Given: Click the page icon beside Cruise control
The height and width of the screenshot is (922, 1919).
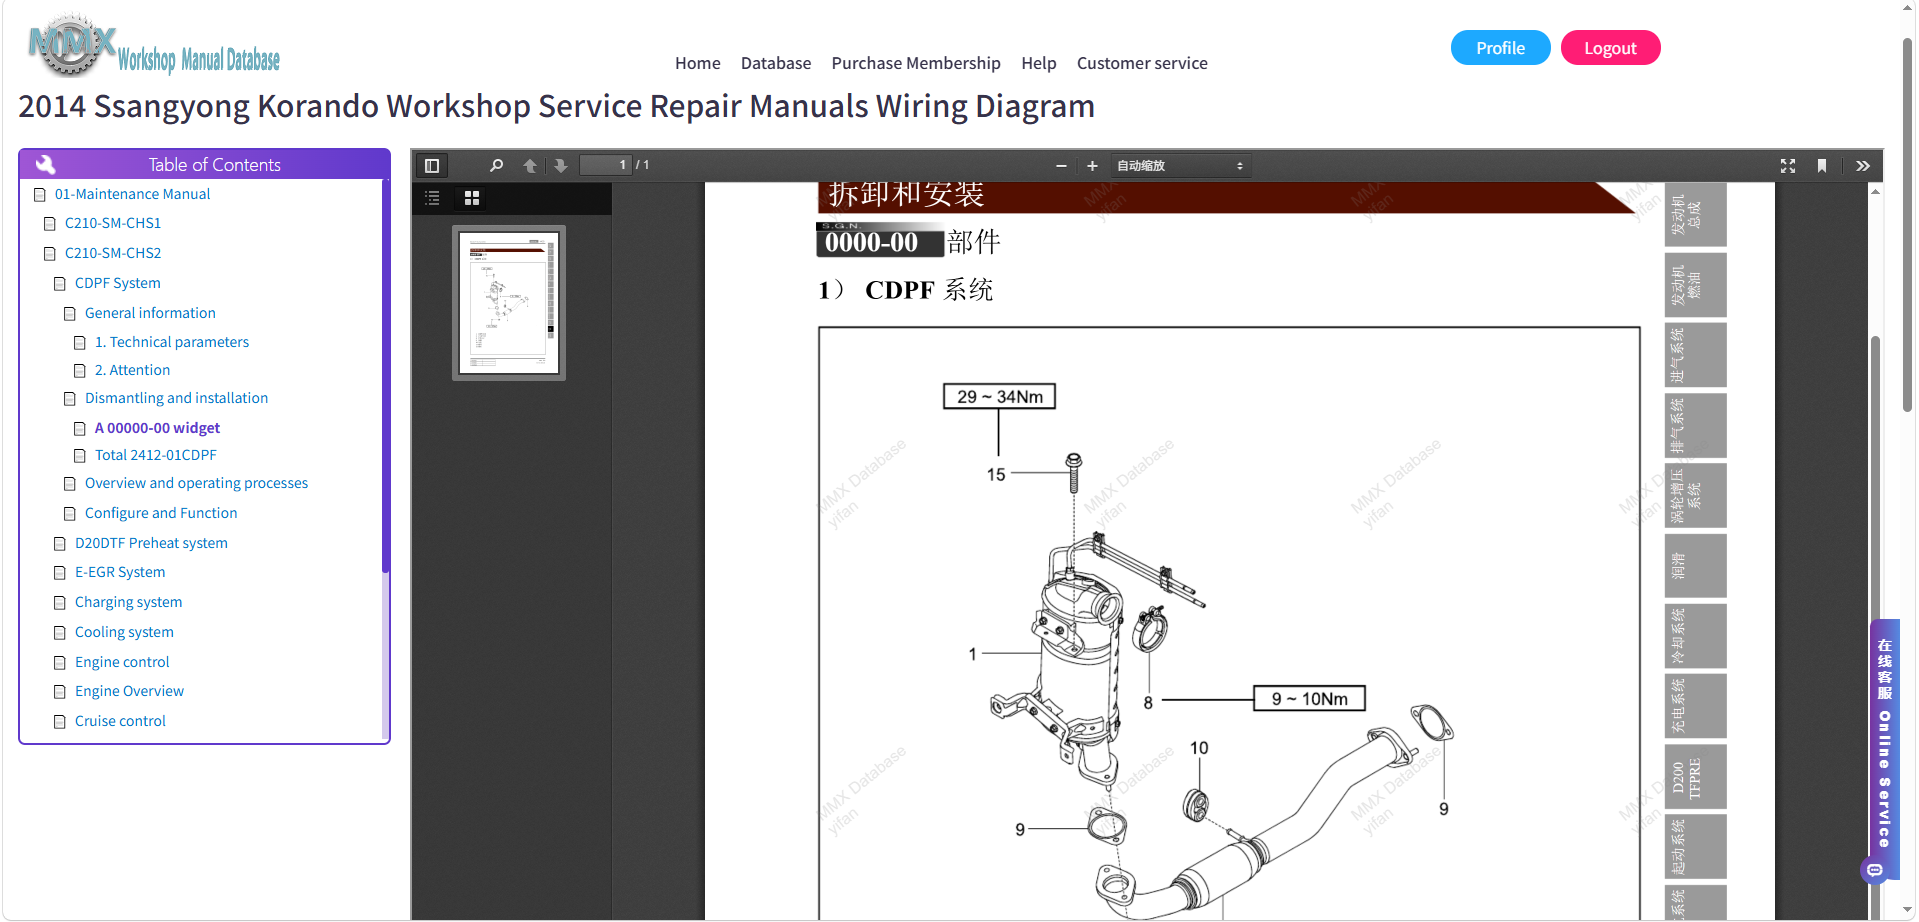Looking at the screenshot, I should click(x=60, y=722).
